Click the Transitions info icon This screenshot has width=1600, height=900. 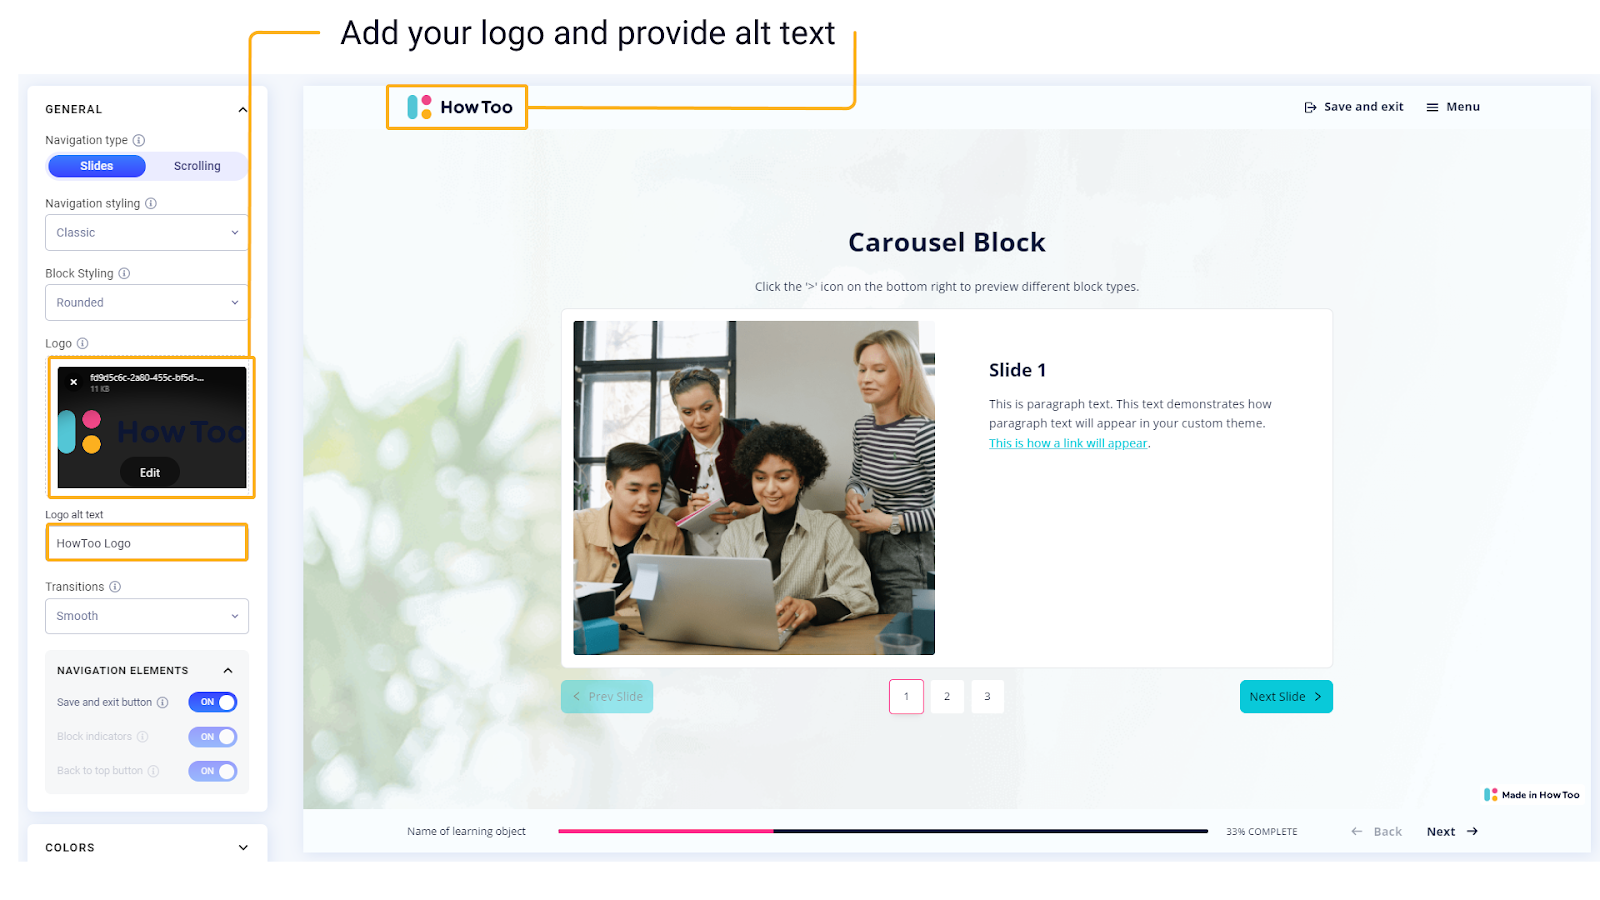point(115,587)
